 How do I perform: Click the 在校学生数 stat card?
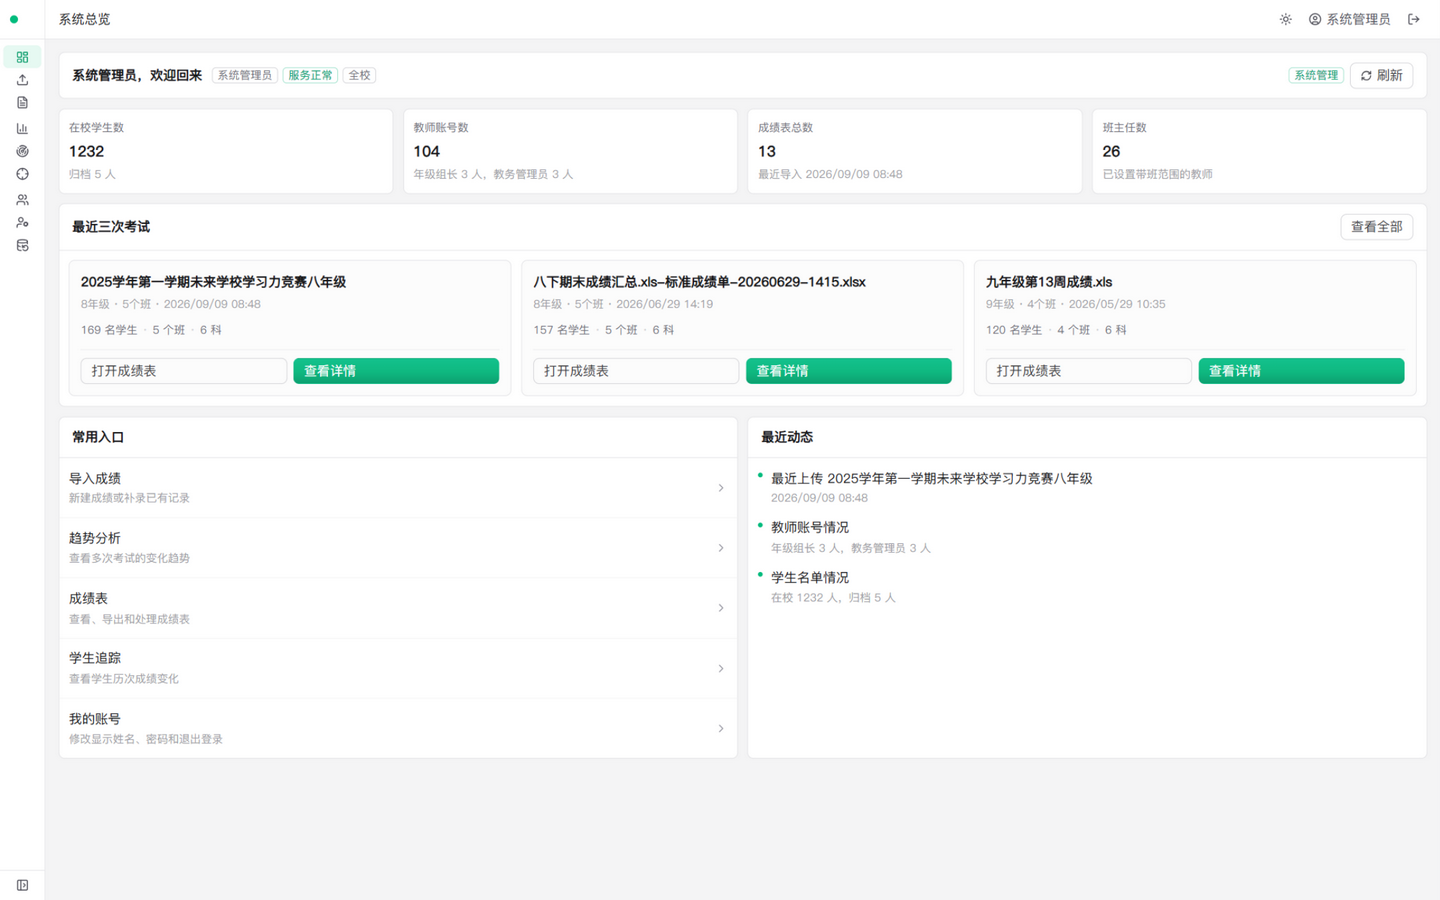pyautogui.click(x=225, y=151)
